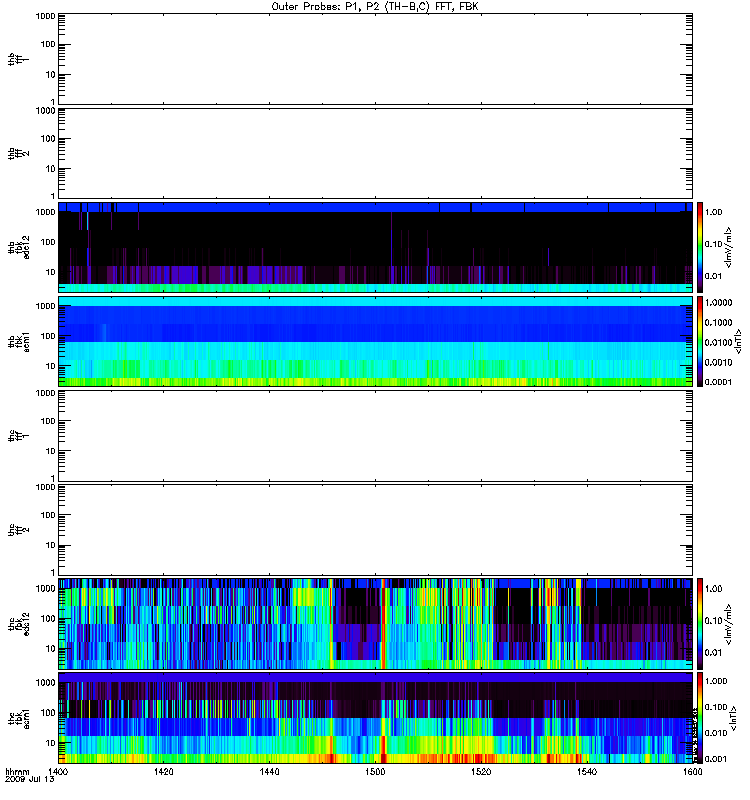The image size is (750, 800).
Task: Click the '1000' y-axis tick of thb fff 1 panel
Action: tap(45, 16)
